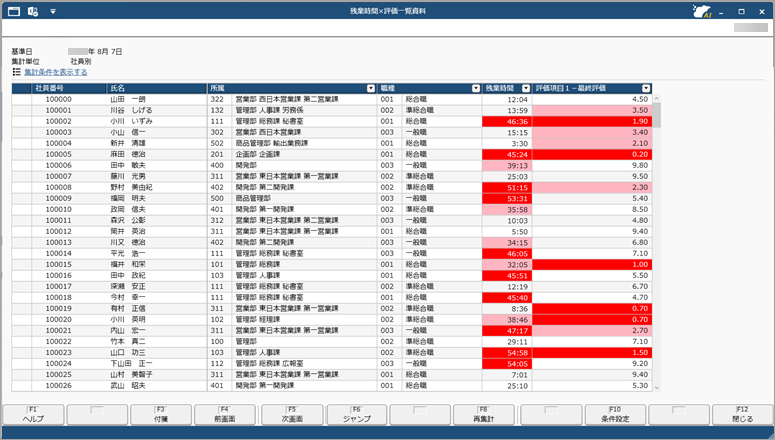Click the red overtime cell 54:58
Screen dimensions: 775x440
pos(507,352)
